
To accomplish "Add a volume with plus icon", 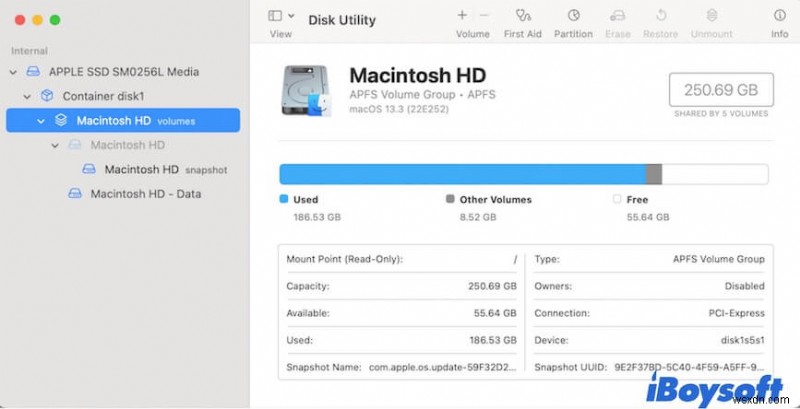I will coord(462,15).
